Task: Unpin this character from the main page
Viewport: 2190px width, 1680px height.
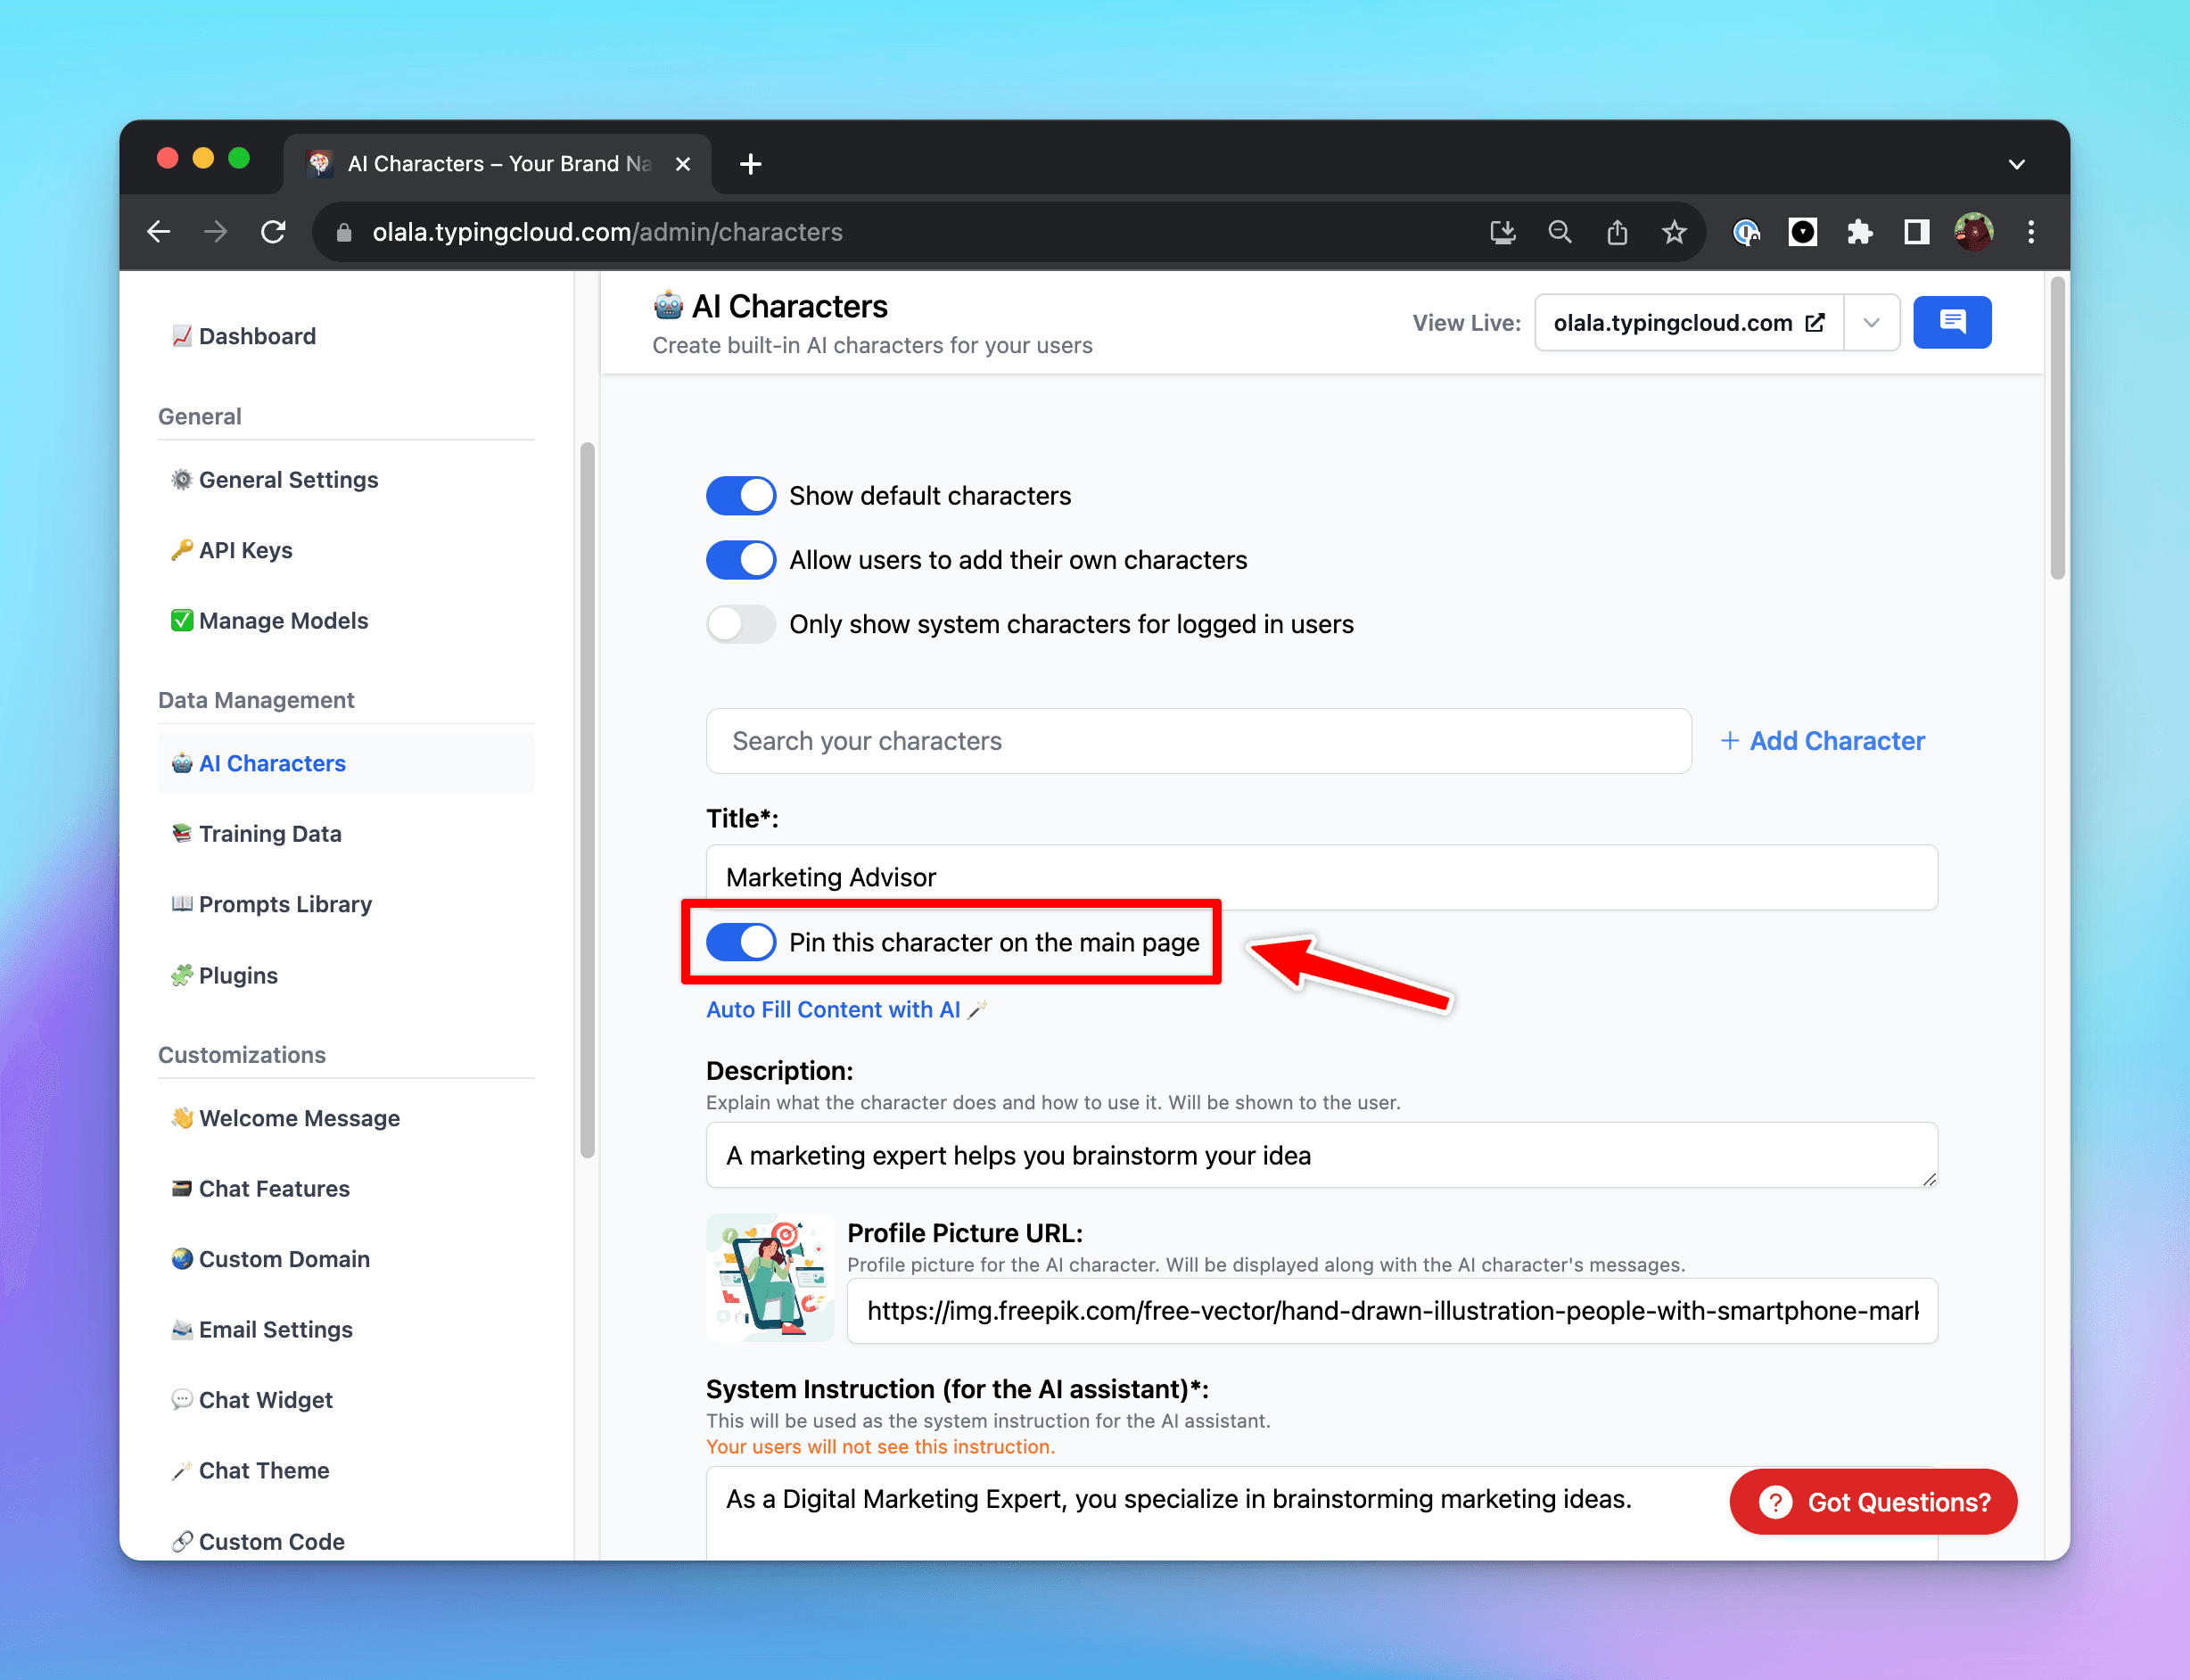Action: [740, 941]
